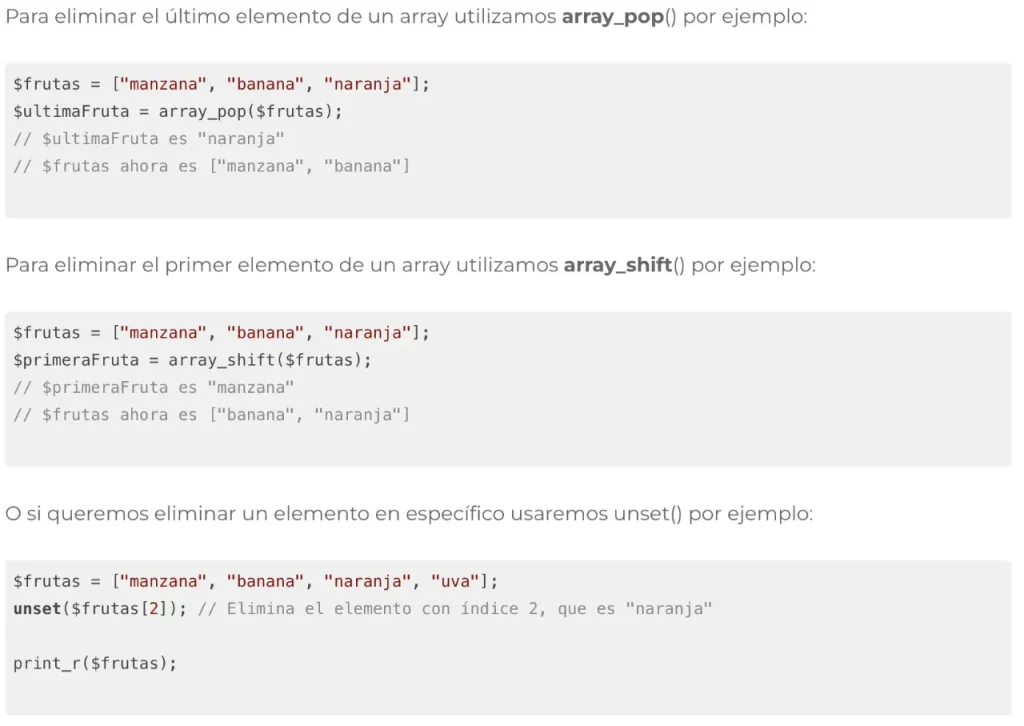
Task: Click paragraph 'Para eliminar el último elemento'
Action: click(406, 16)
